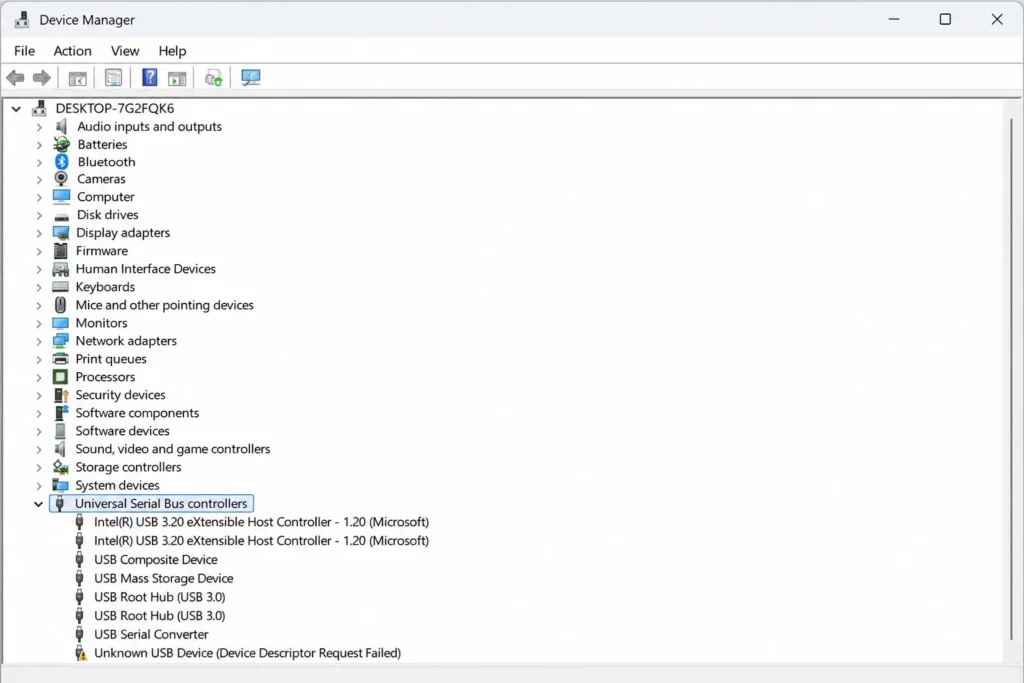
Task: Minimize the Device Manager window
Action: click(x=894, y=20)
